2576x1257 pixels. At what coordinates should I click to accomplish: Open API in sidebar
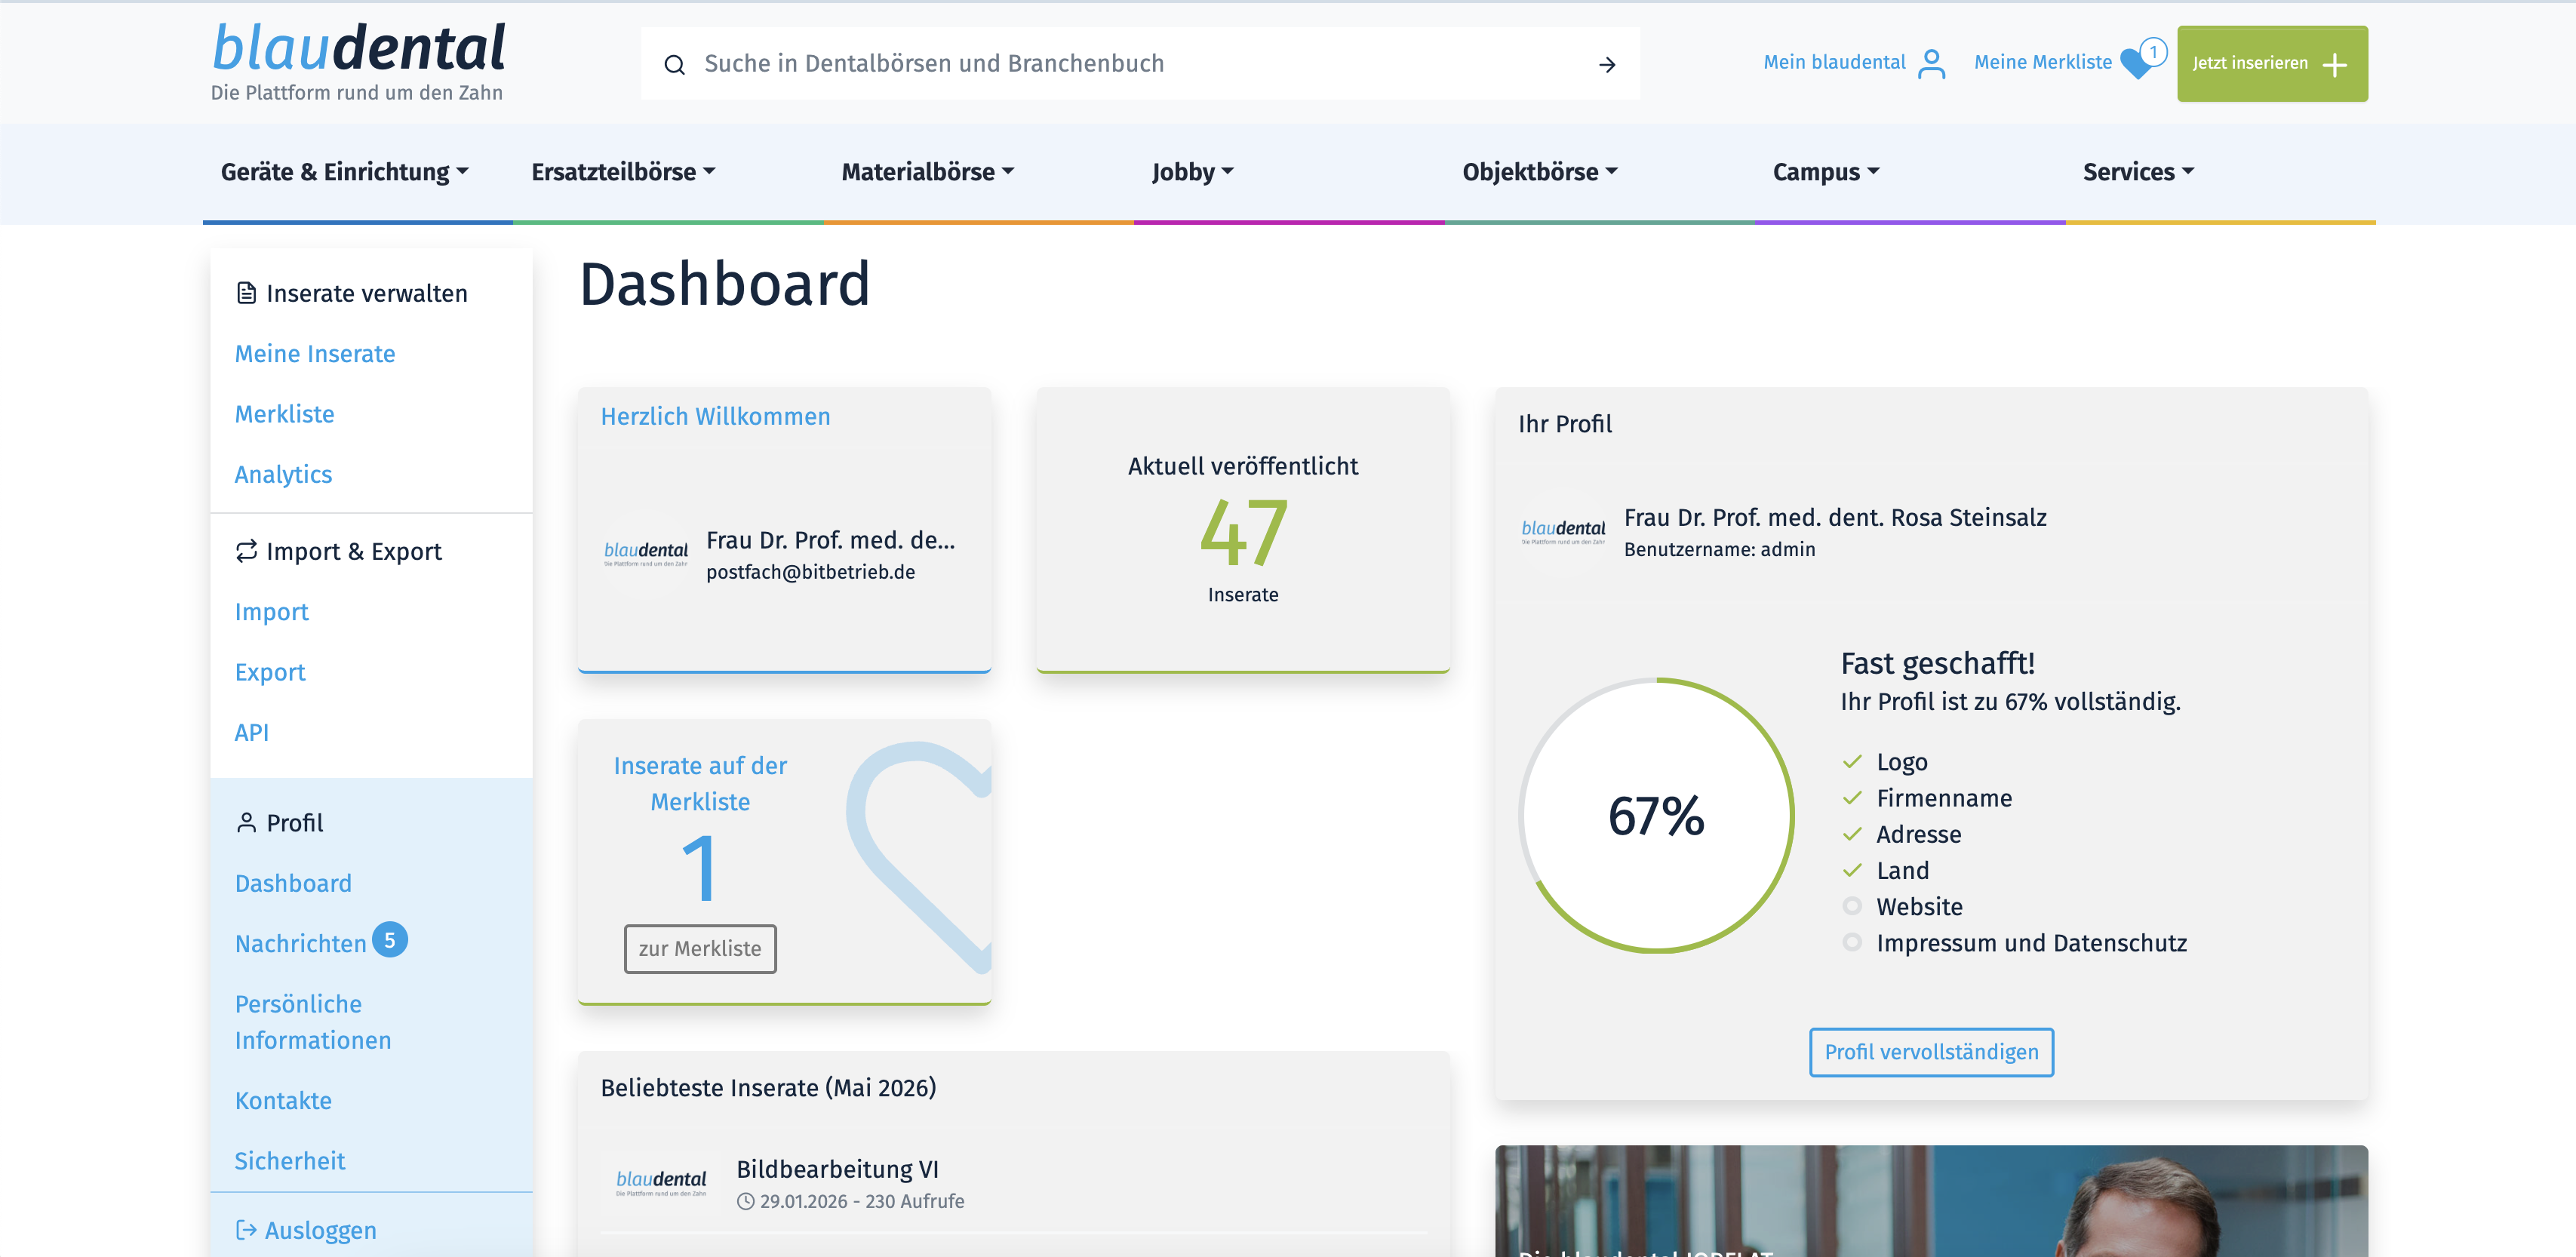252,732
